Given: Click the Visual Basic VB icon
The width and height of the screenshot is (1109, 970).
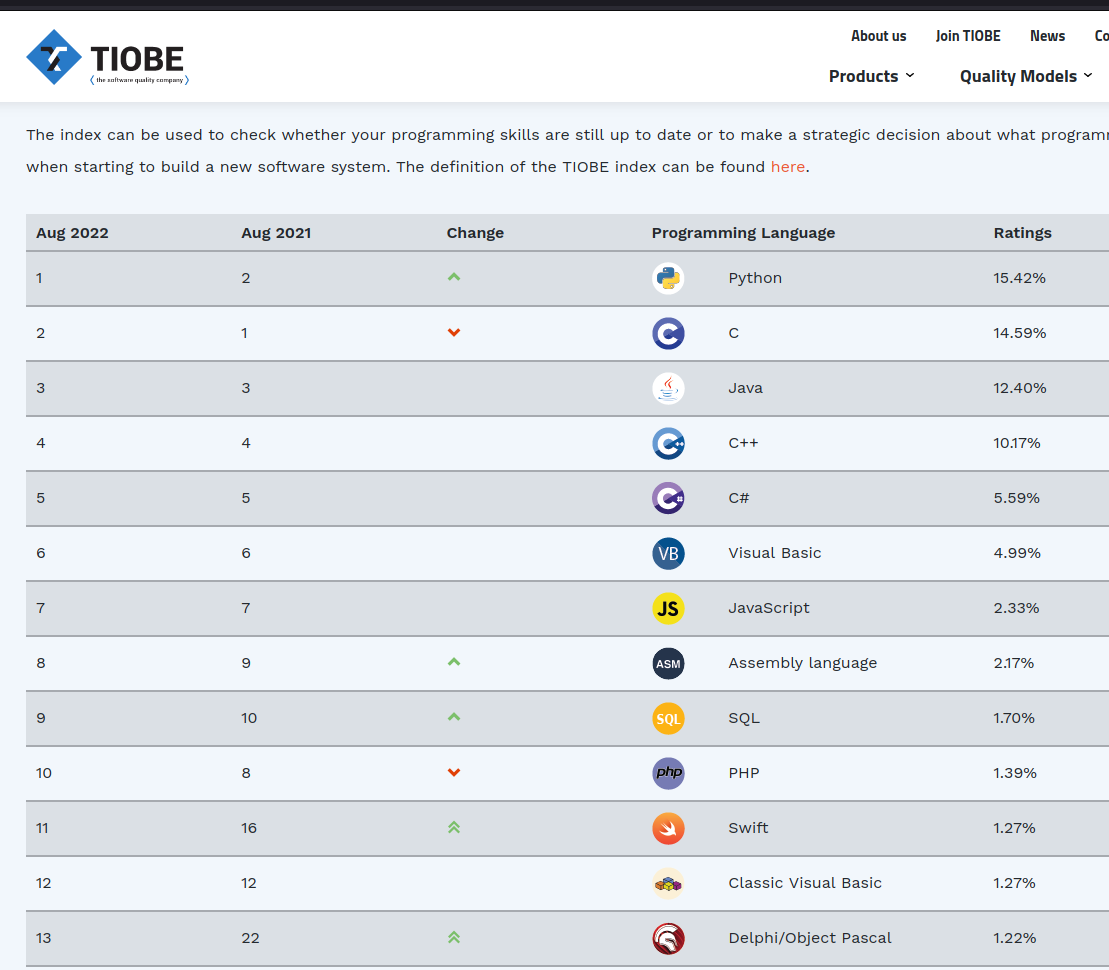Looking at the screenshot, I should coord(668,553).
